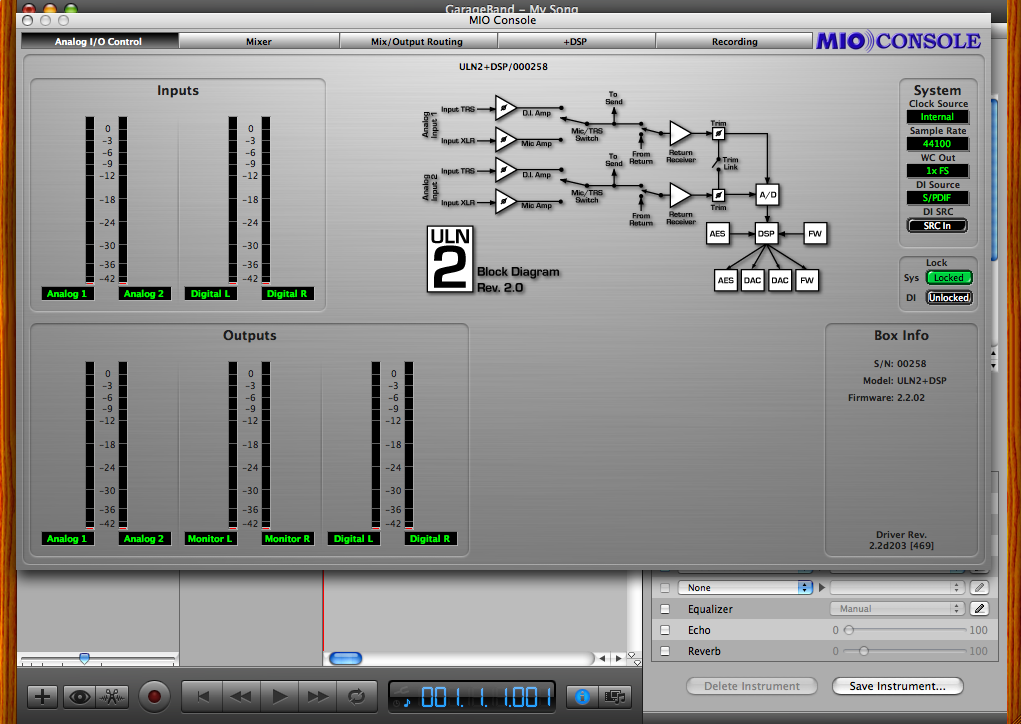This screenshot has height=724, width=1021.
Task: Show Track Info with the blue info icon
Action: (583, 696)
